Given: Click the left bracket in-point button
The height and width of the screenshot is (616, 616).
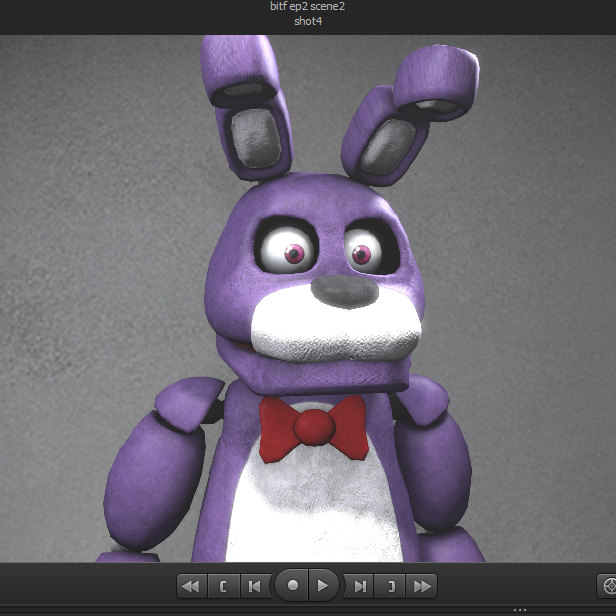Looking at the screenshot, I should click(223, 586).
